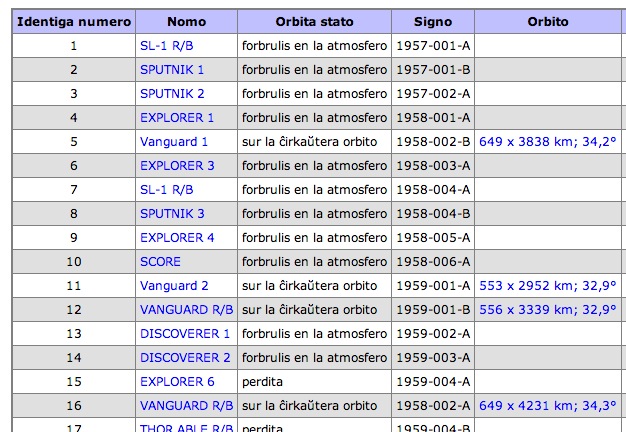Select the 1959-004-A sign cell
Screen dimensions: 626x432
(433, 382)
